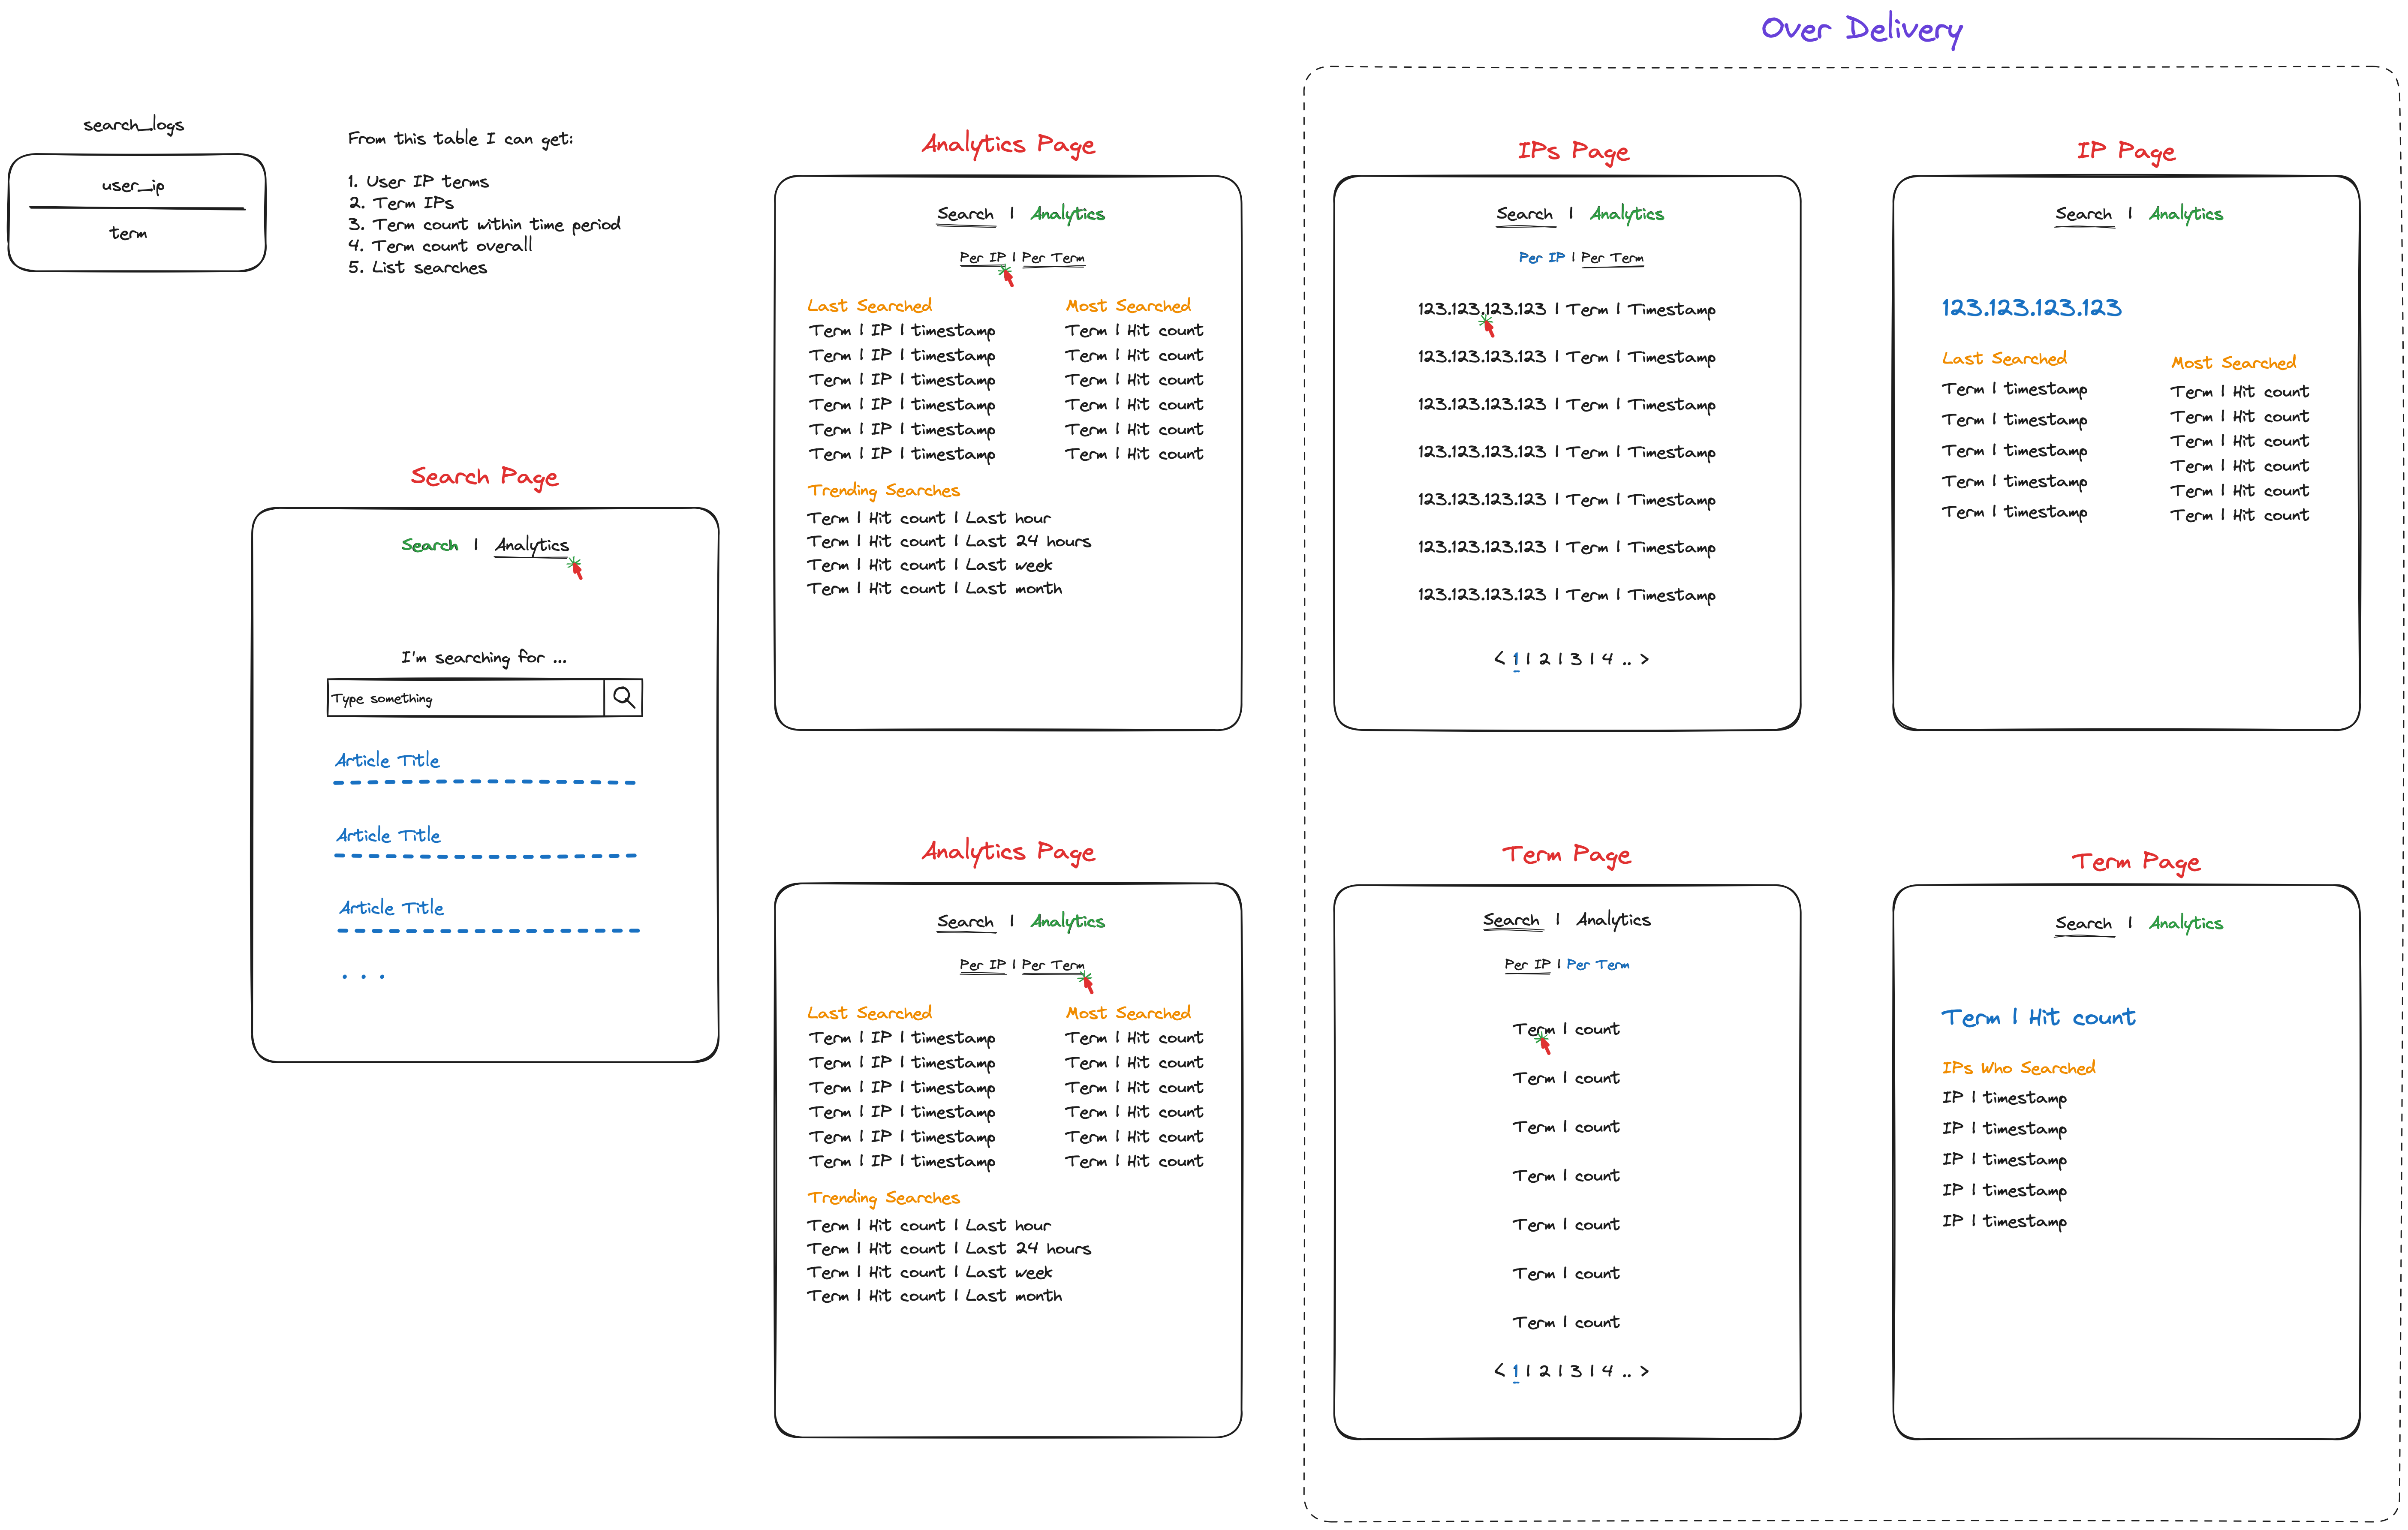Click first Article Title link

(387, 760)
